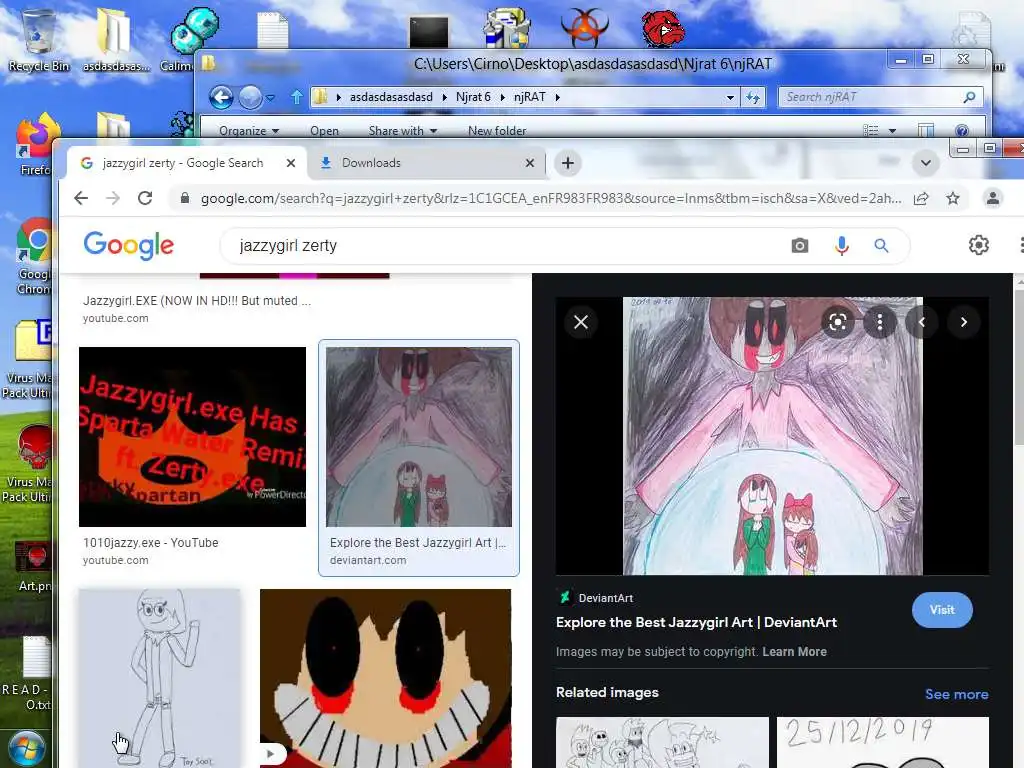Click the blue search magnifier
Image resolution: width=1024 pixels, height=768 pixels.
point(881,246)
